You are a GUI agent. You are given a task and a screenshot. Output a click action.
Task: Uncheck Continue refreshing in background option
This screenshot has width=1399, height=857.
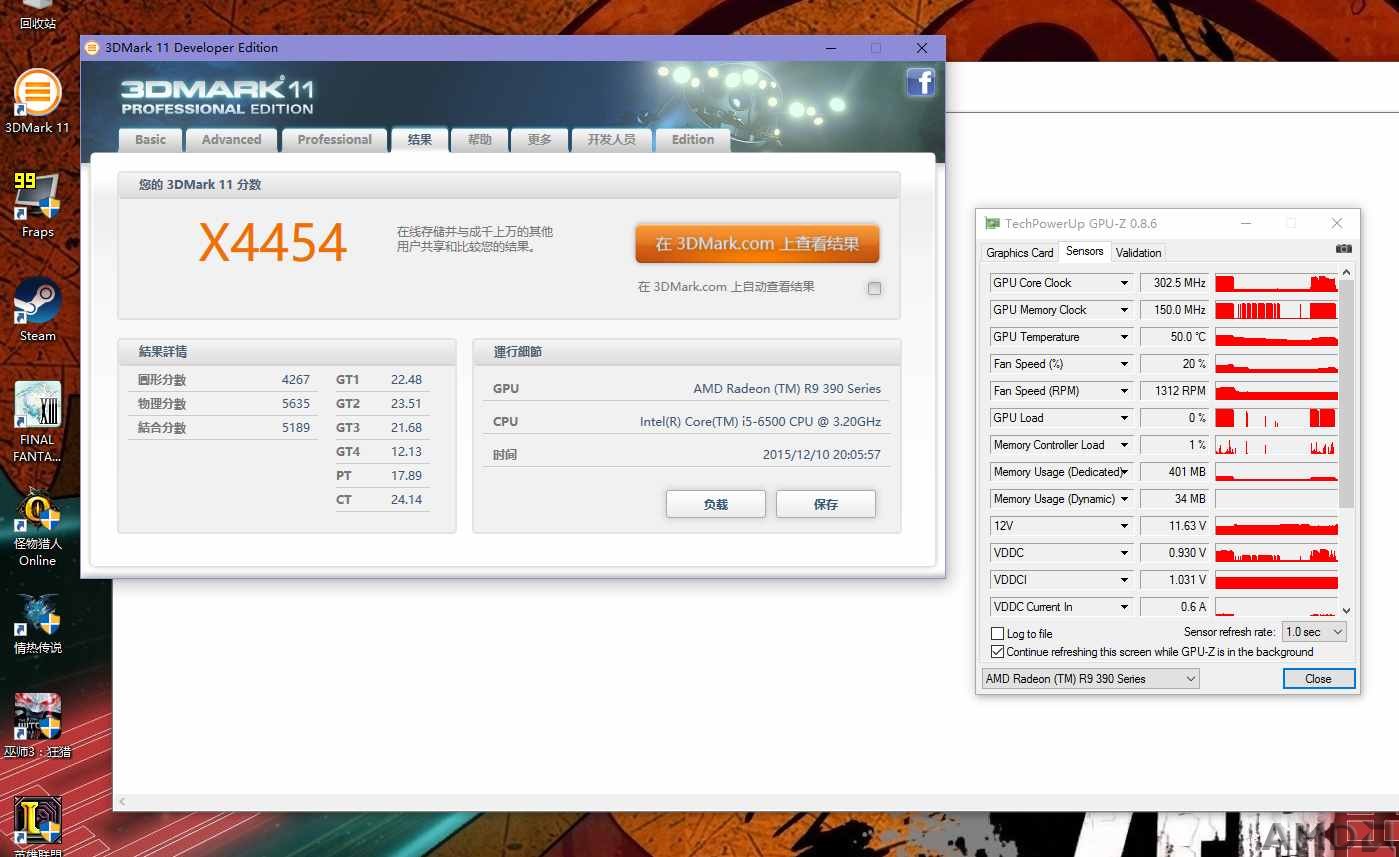pos(997,651)
